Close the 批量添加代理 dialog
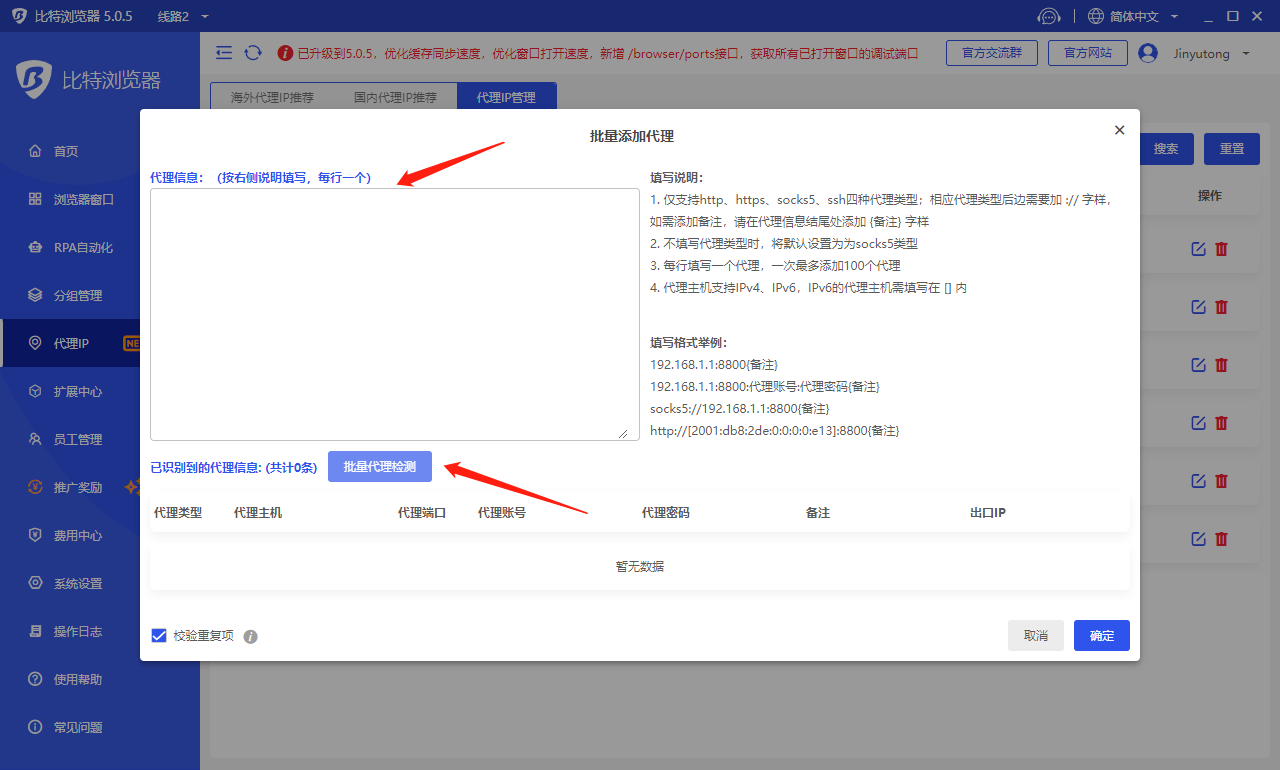1280x770 pixels. tap(1119, 130)
